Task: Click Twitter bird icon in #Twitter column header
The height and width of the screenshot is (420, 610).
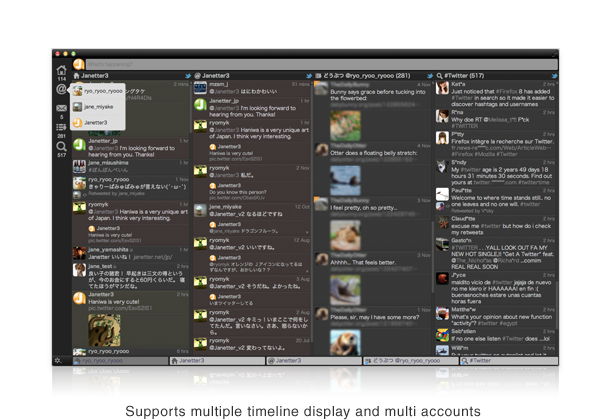Action: [x=554, y=76]
